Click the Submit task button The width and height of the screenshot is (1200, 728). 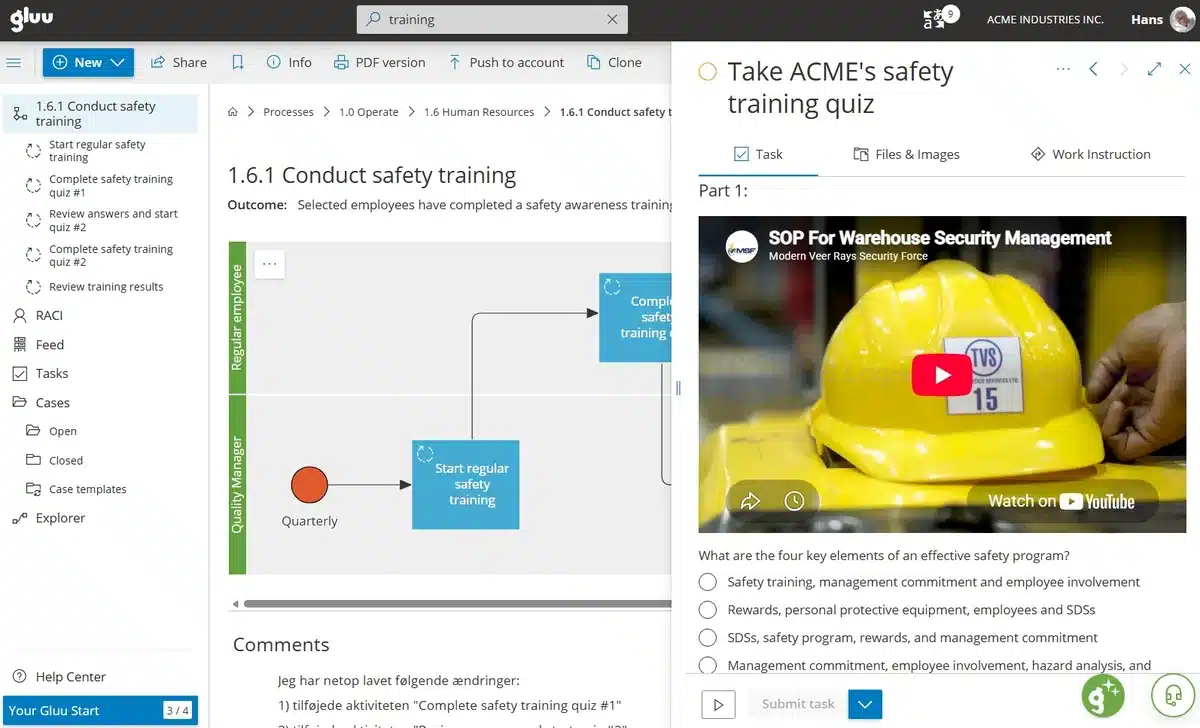point(798,704)
